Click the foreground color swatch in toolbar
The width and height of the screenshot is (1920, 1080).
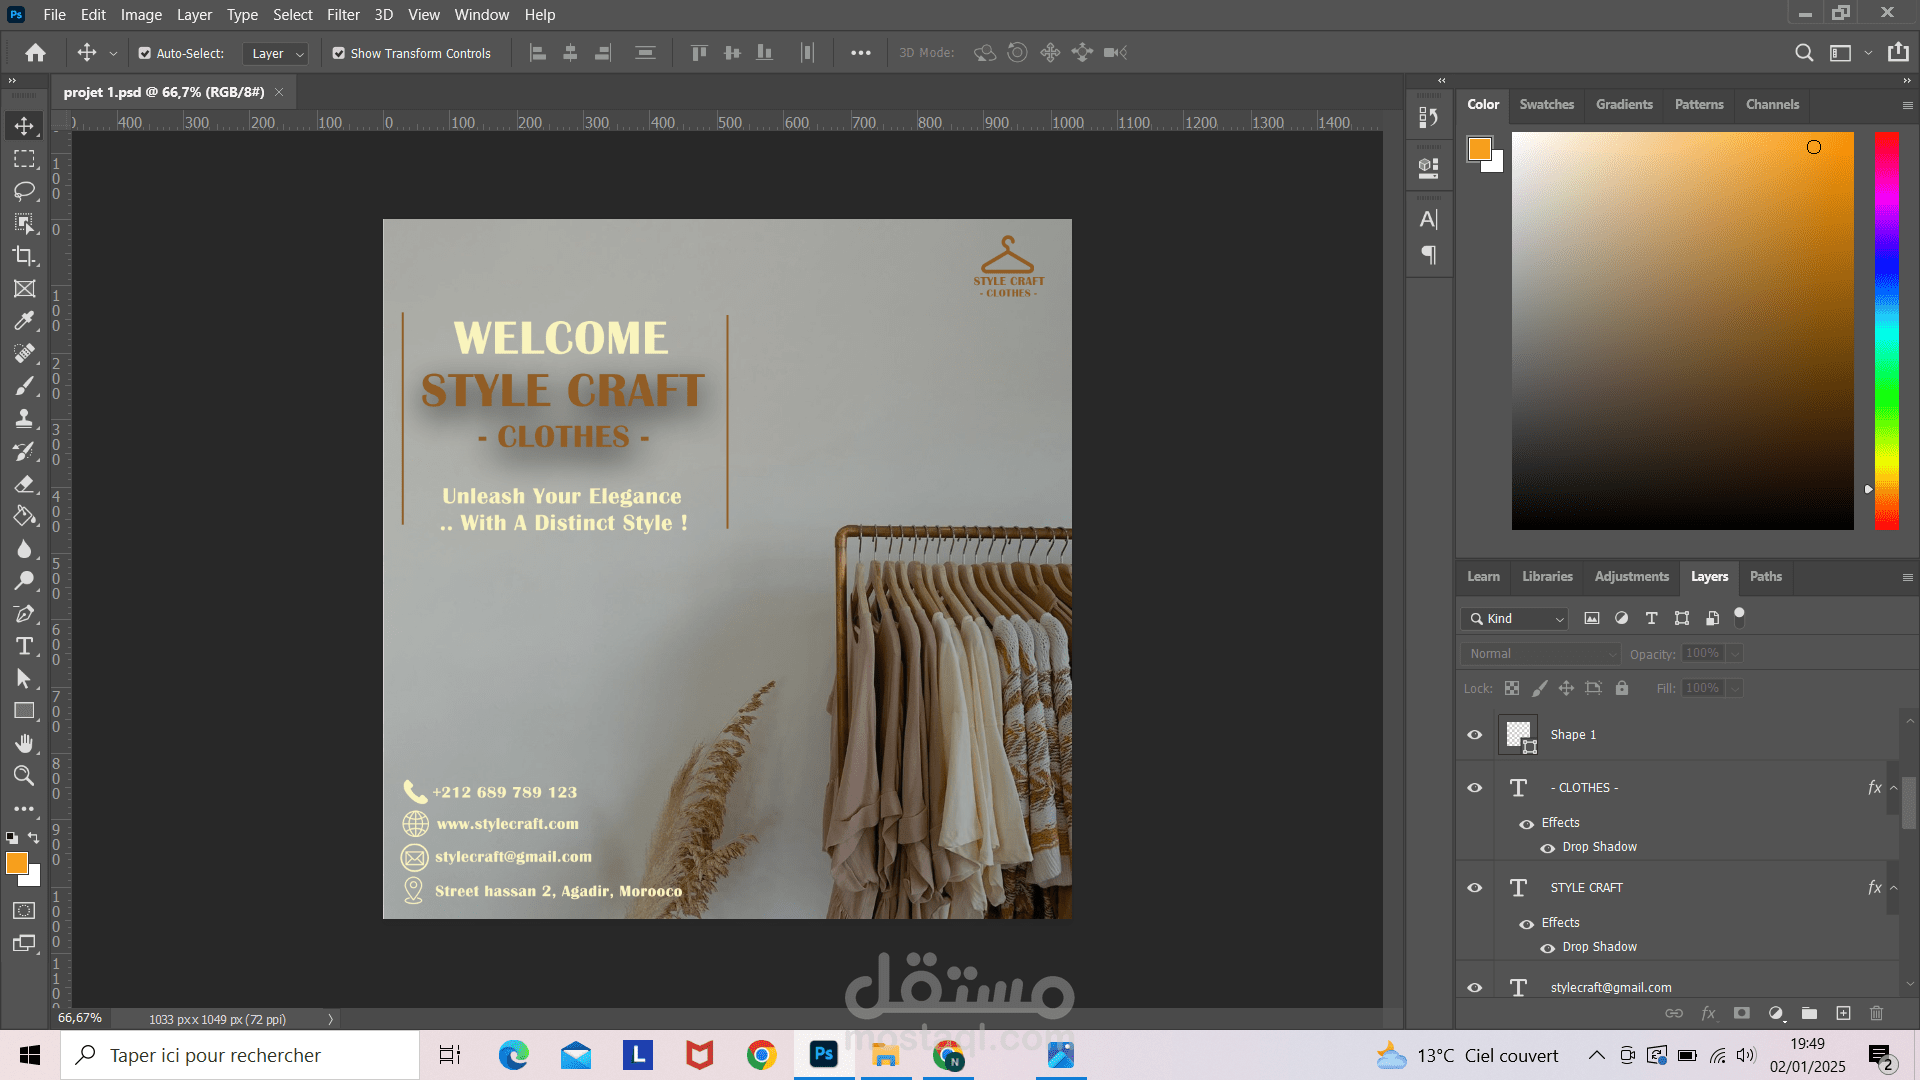click(x=16, y=864)
